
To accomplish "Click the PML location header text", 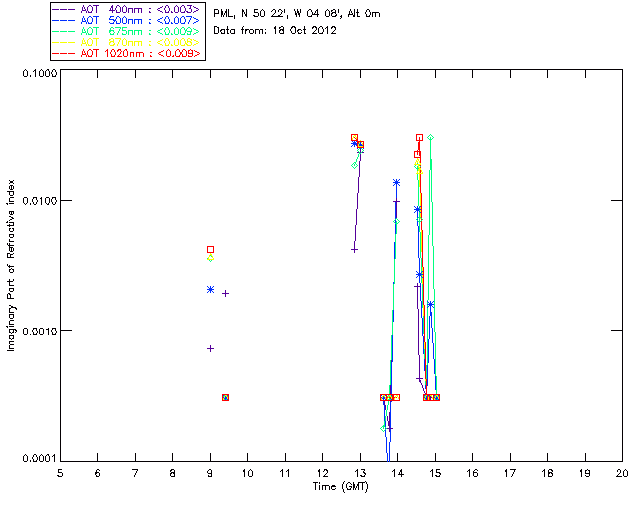I will tap(297, 13).
